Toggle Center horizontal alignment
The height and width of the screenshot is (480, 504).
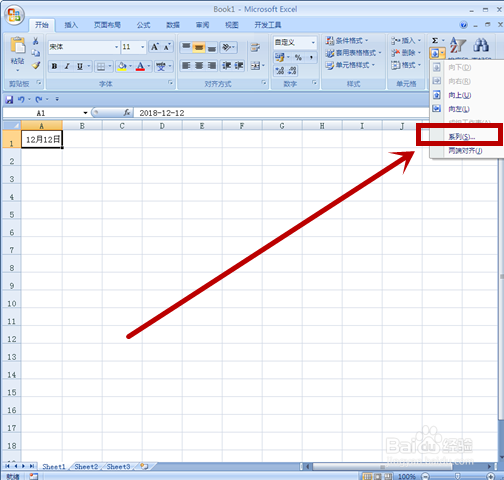(x=199, y=66)
